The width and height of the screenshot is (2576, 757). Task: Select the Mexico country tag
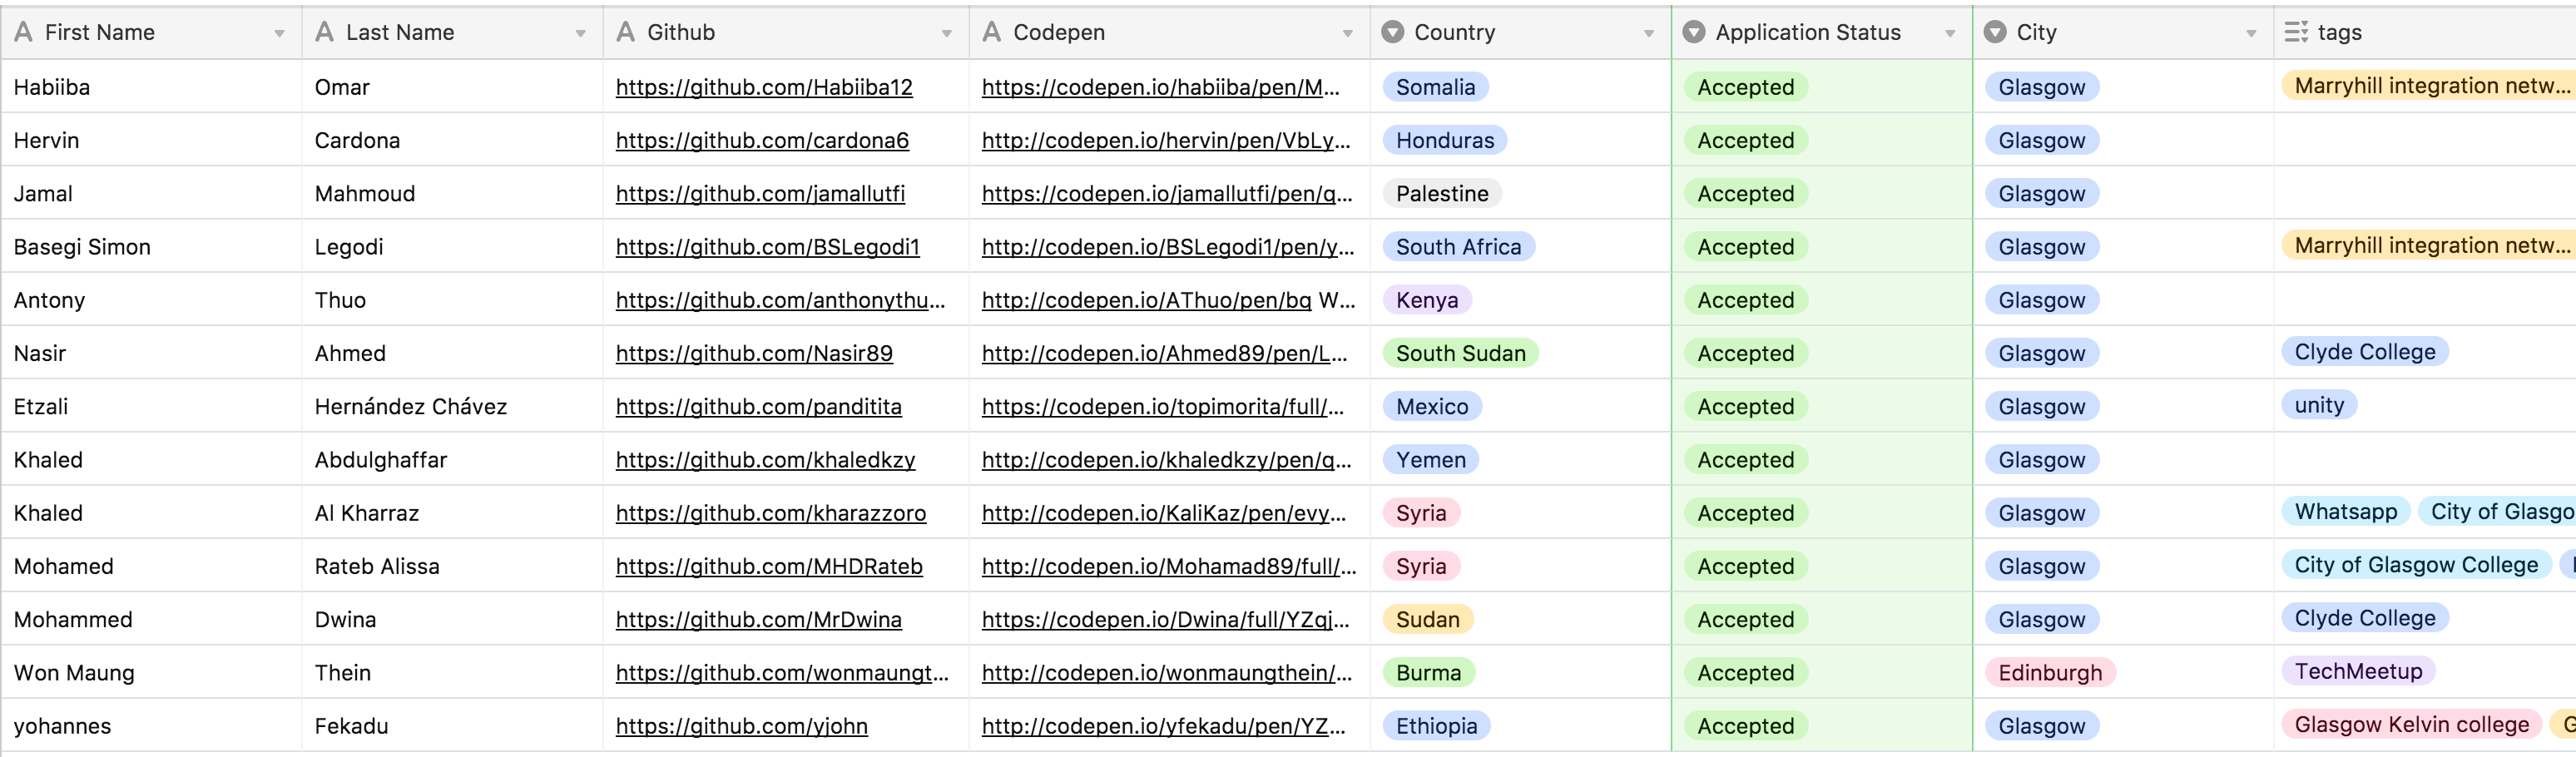coord(1432,406)
